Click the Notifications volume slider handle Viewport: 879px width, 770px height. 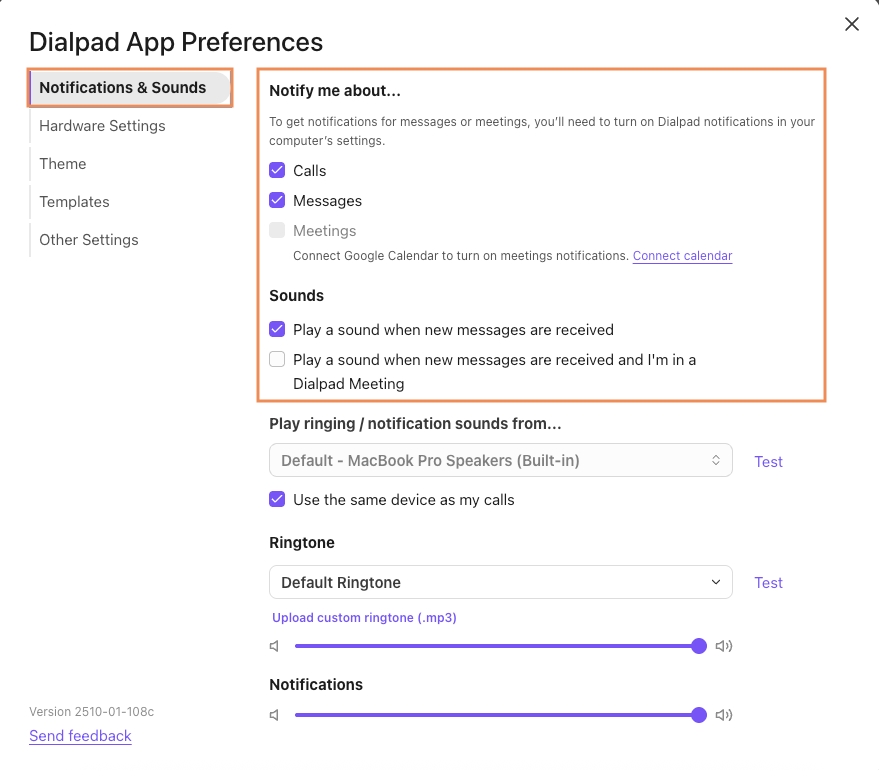click(699, 715)
